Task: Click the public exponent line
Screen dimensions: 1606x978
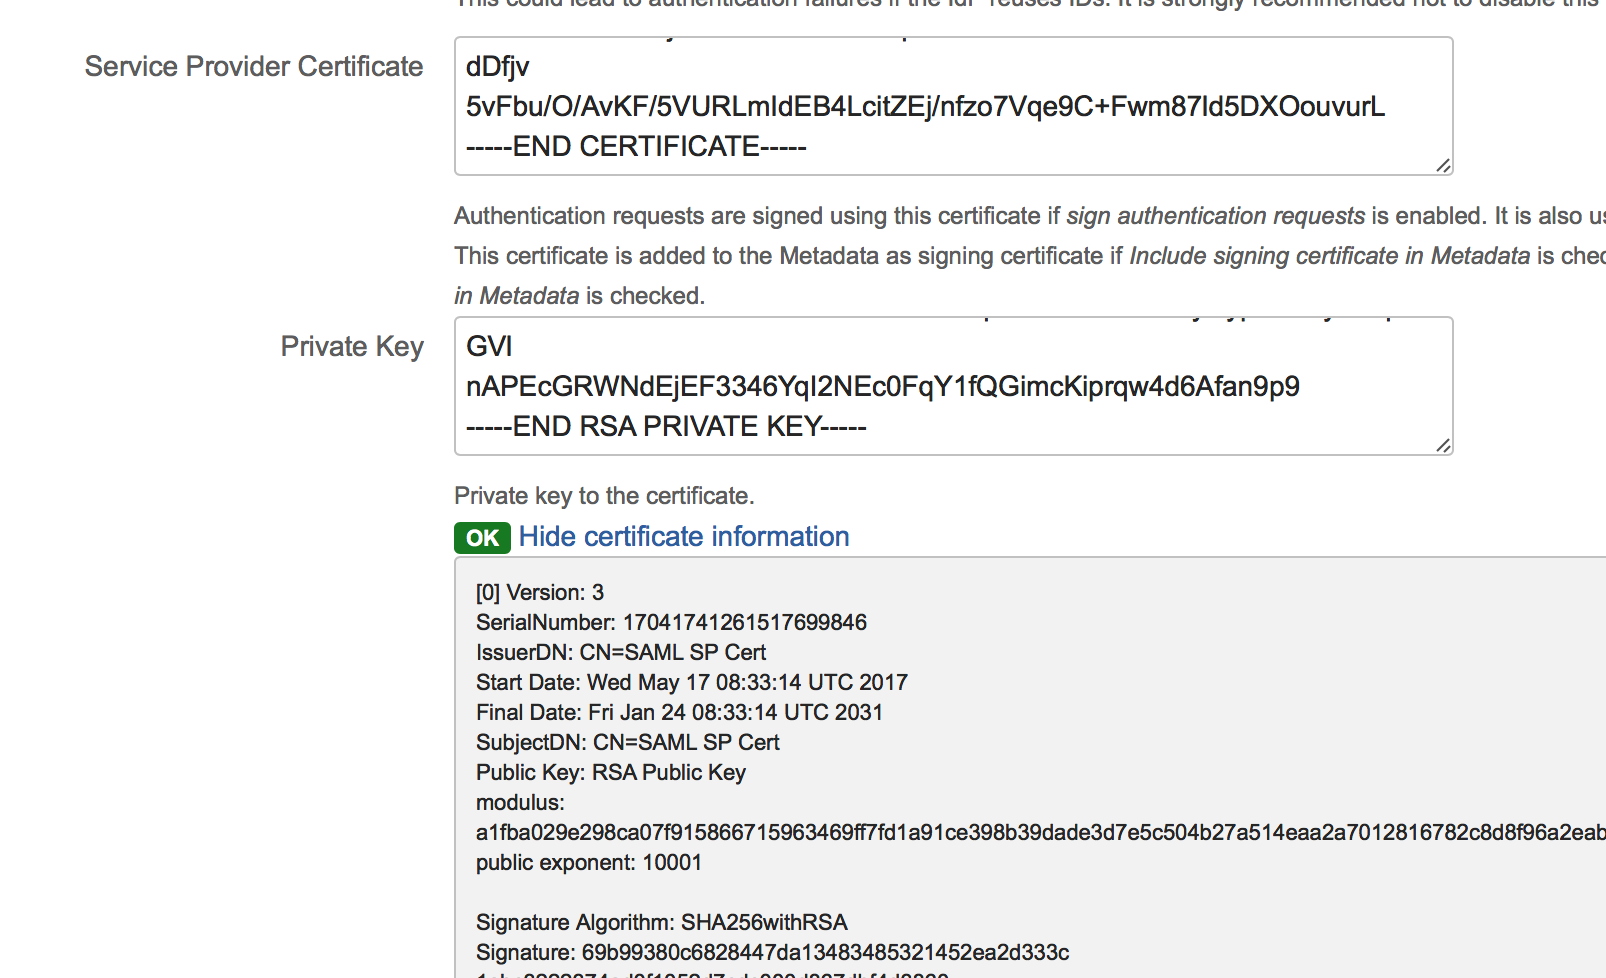Action: (x=589, y=863)
